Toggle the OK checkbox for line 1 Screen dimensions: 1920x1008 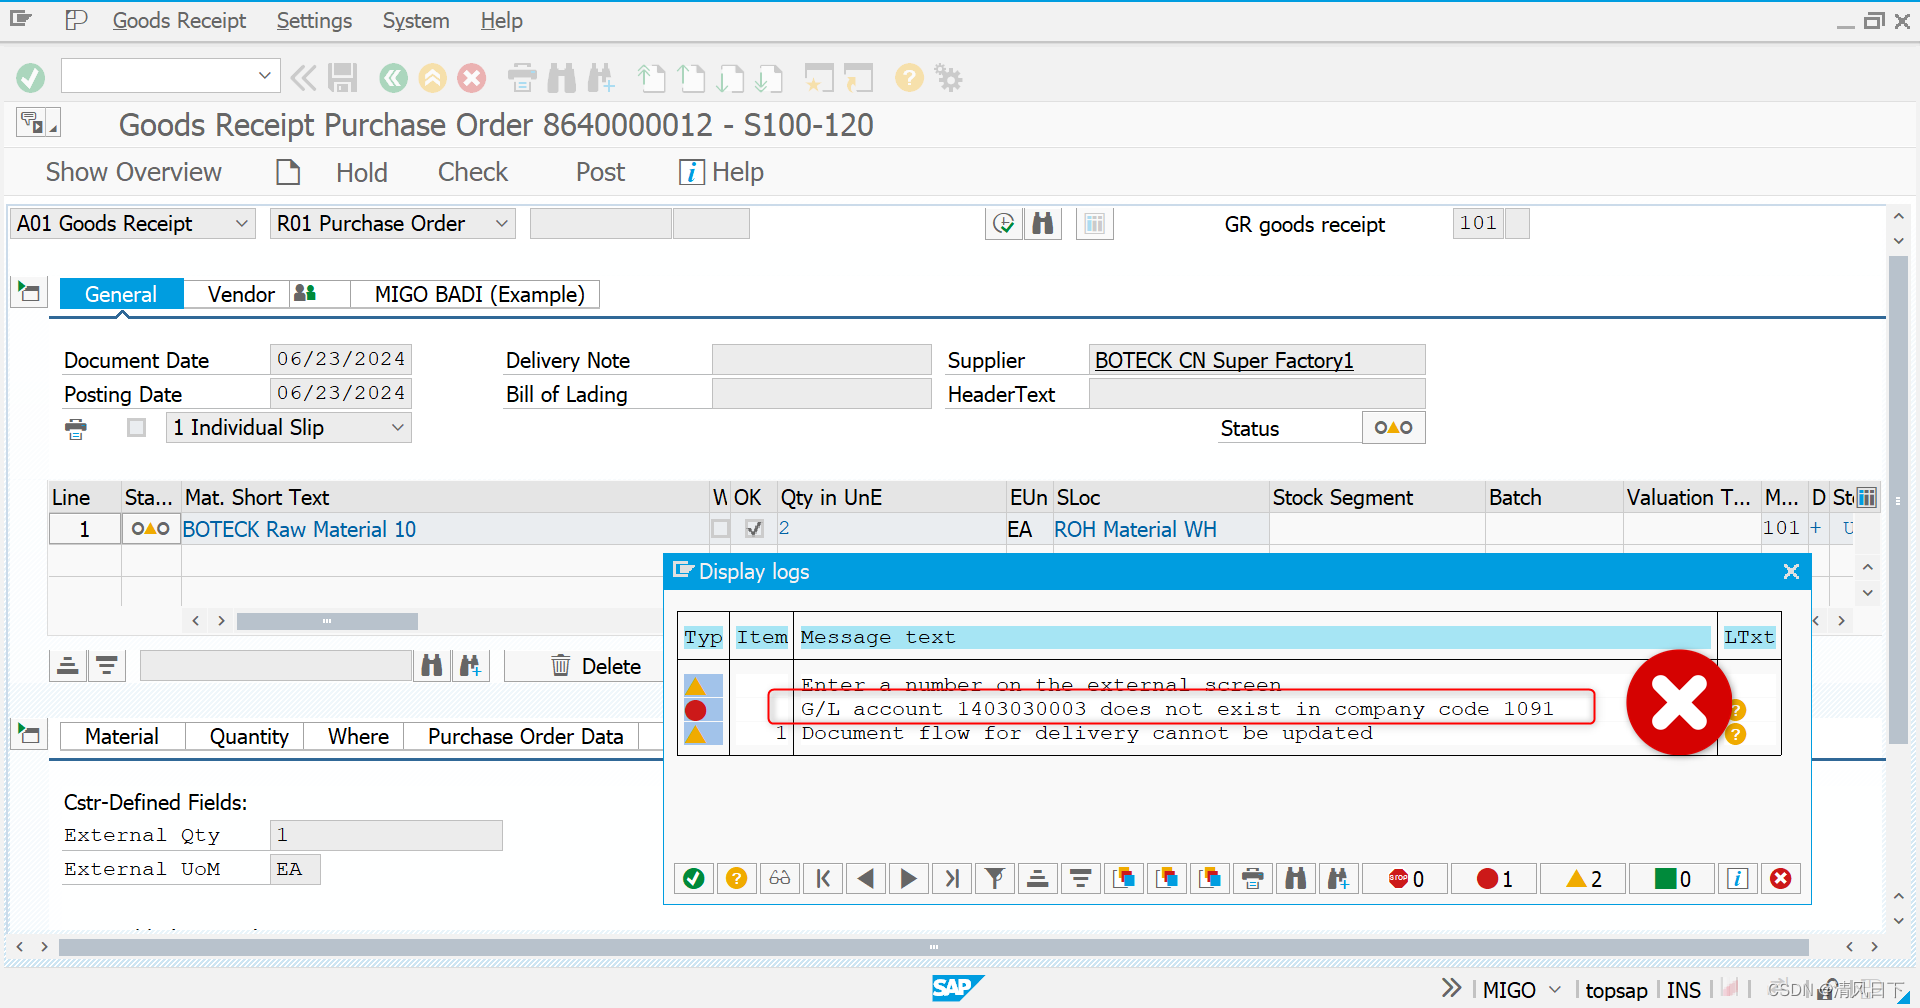click(x=754, y=528)
